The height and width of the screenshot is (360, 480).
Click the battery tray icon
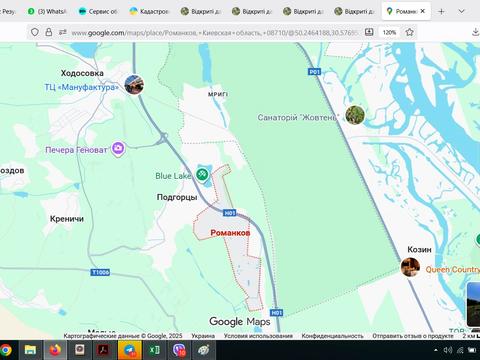click(x=472, y=350)
